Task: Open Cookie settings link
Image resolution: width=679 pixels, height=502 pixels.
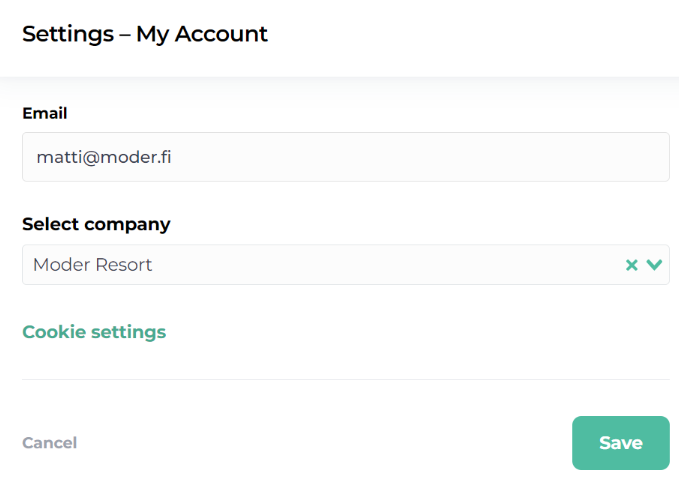Action: pos(94,332)
